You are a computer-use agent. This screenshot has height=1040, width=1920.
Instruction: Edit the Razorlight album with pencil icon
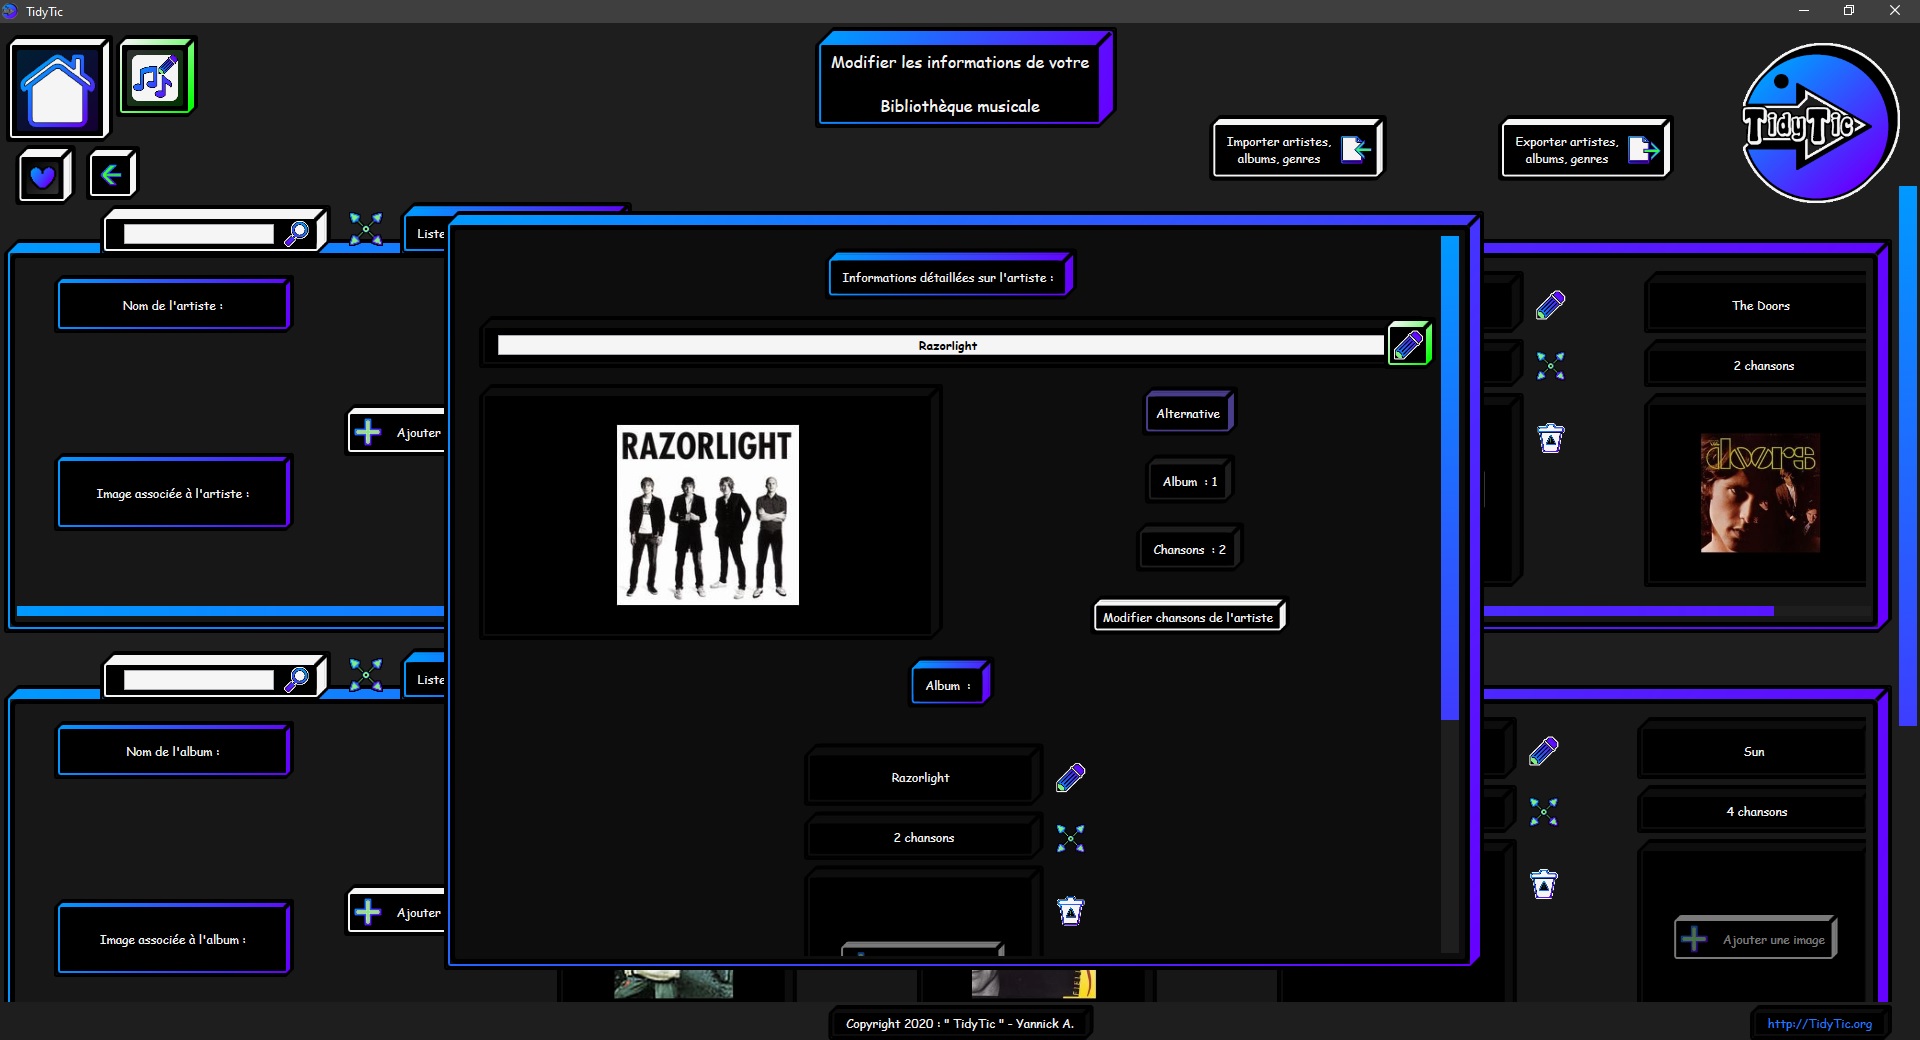(1070, 777)
